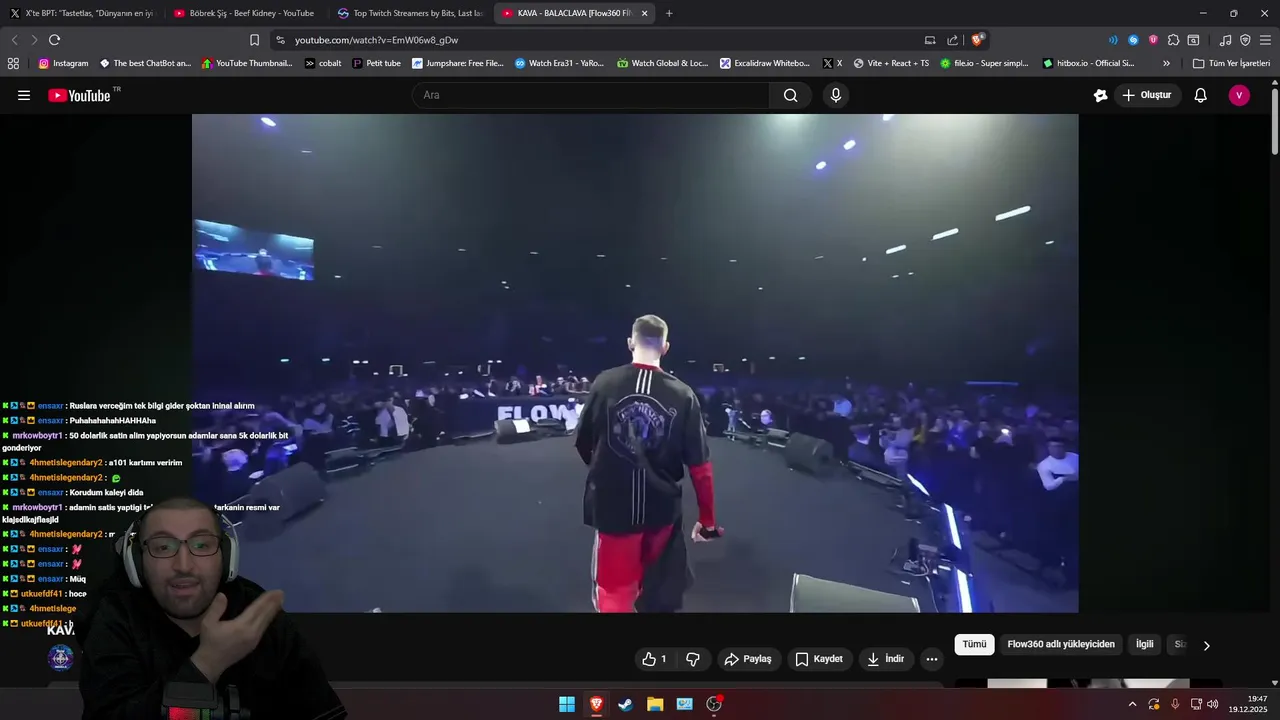Open Steam from the taskbar
Screen dimensions: 1280x720
click(x=625, y=704)
